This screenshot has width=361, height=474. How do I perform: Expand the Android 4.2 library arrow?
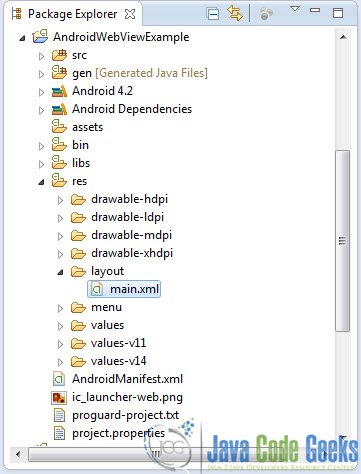click(x=41, y=92)
